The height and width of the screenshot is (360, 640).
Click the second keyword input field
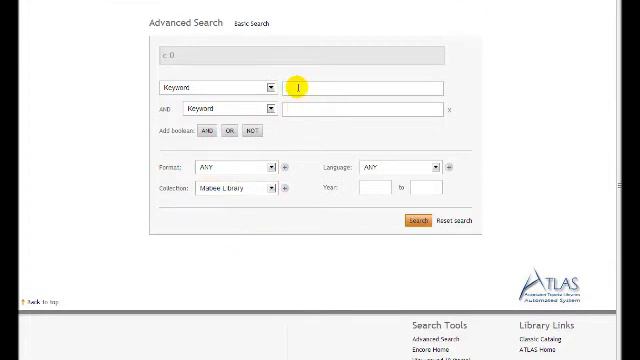pos(363,109)
